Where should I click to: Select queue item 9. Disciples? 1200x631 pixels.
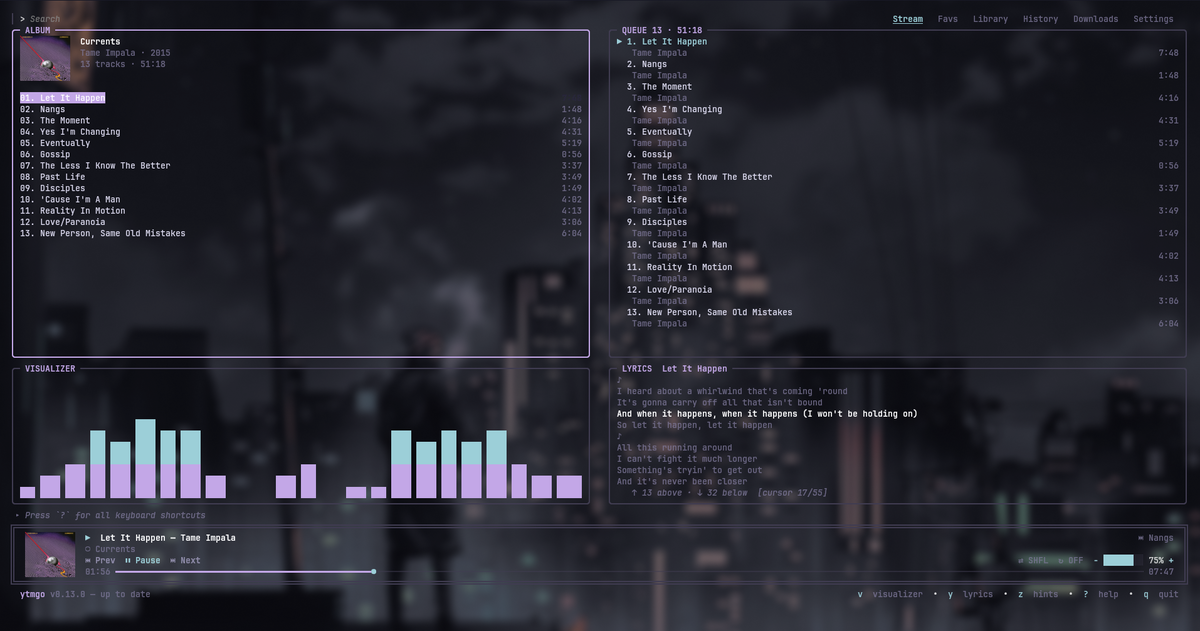tap(897, 227)
